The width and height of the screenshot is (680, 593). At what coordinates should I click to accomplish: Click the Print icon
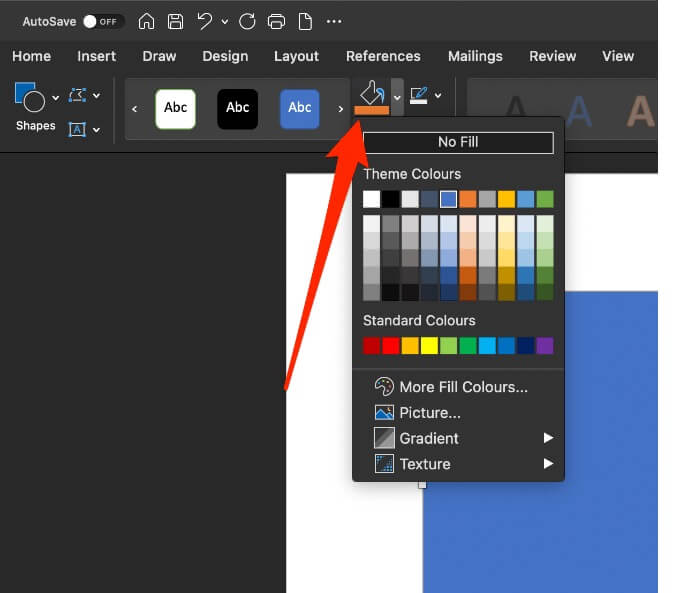(277, 21)
